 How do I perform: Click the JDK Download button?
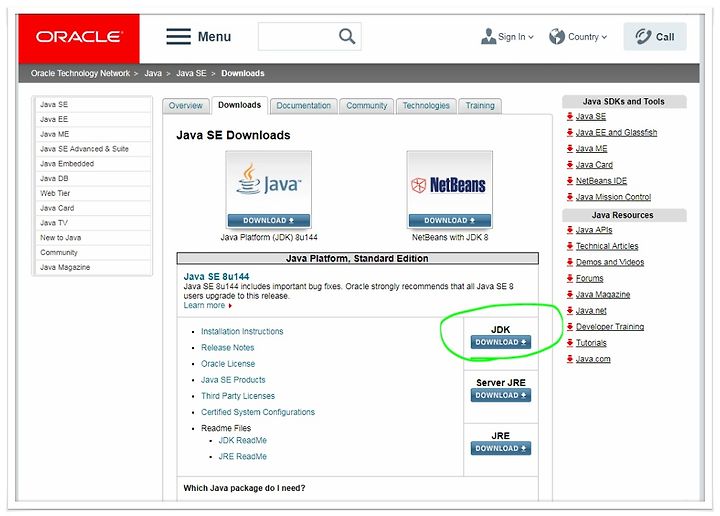pos(501,342)
